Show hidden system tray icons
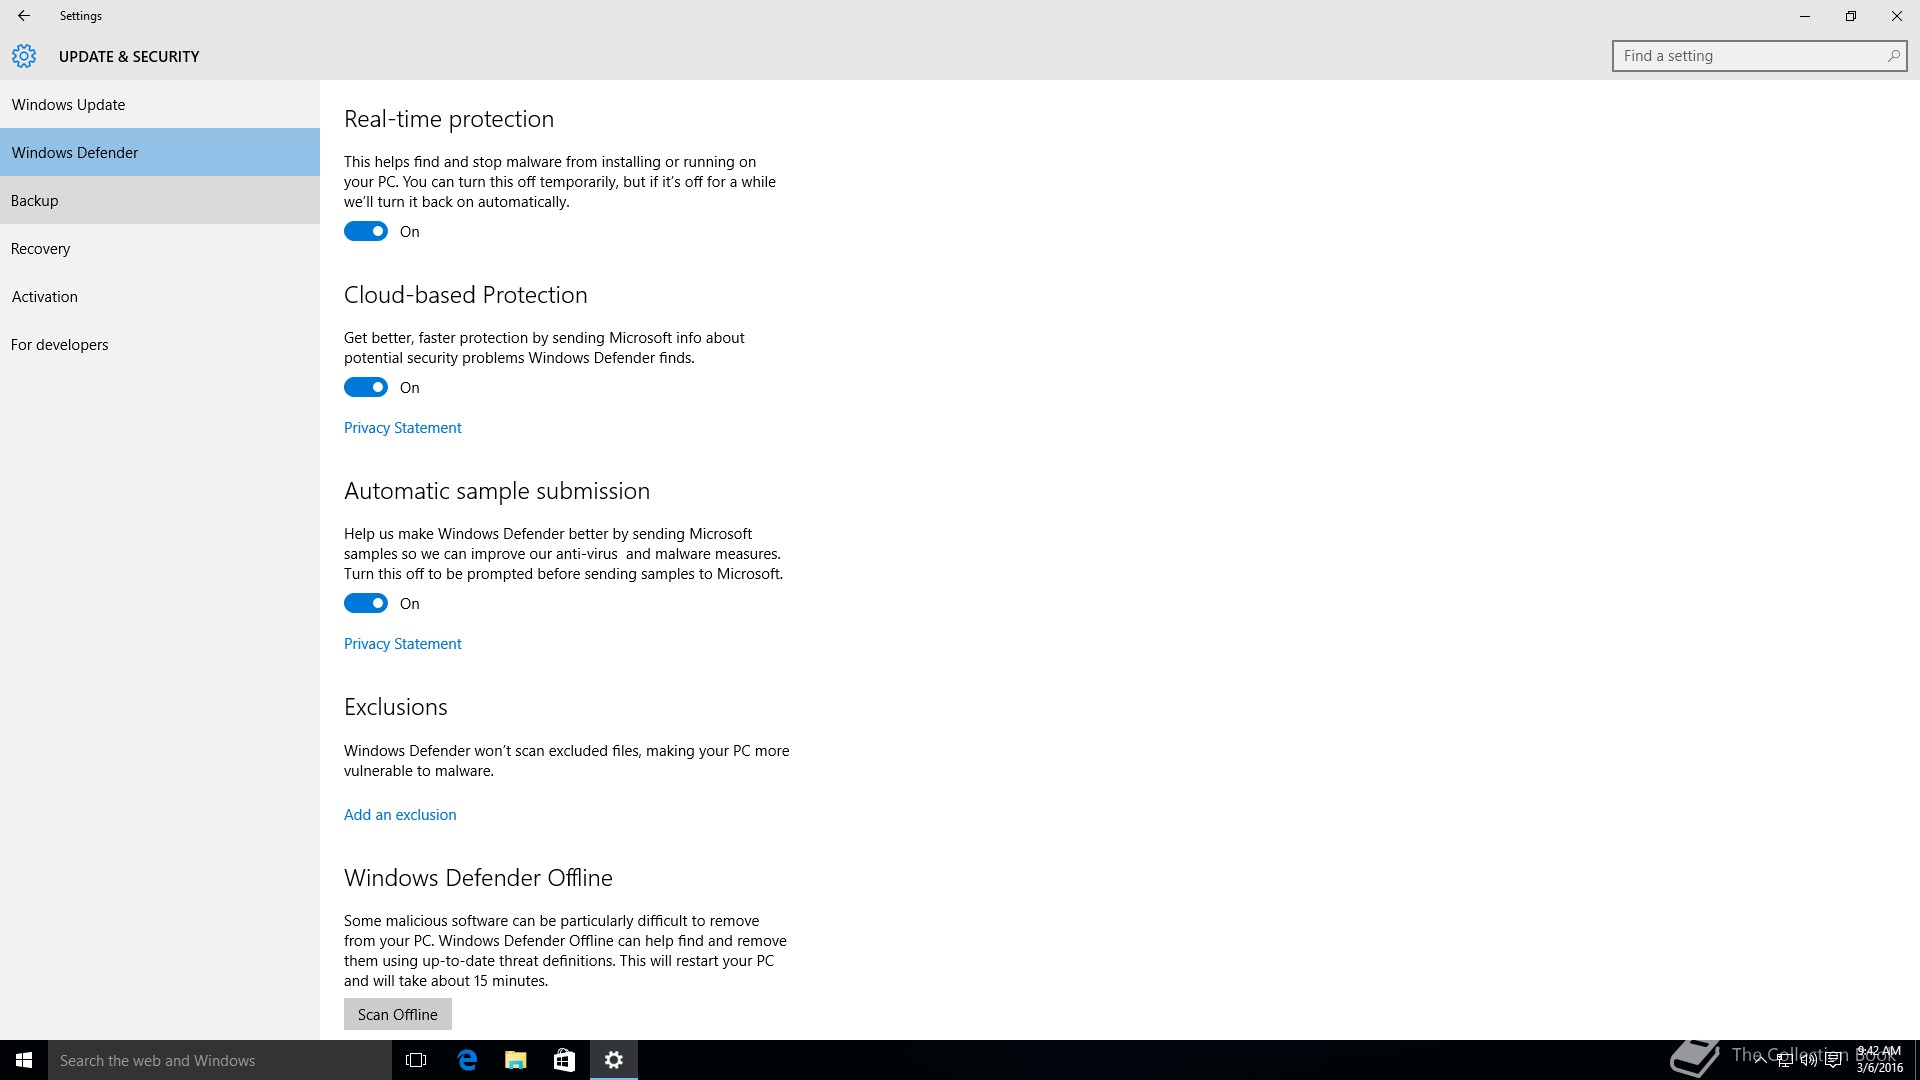Viewport: 1920px width, 1080px height. click(1760, 1060)
